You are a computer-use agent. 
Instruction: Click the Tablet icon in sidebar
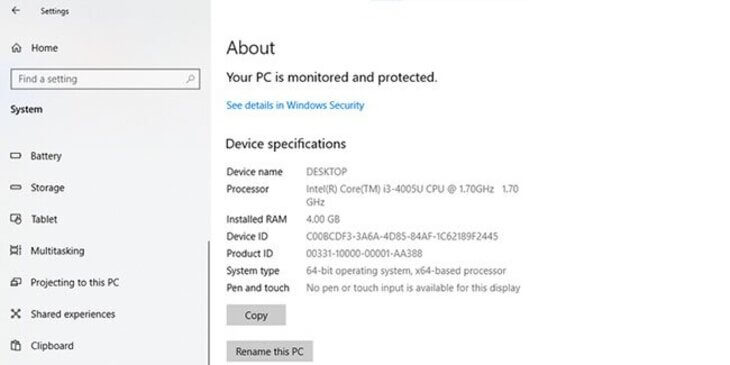click(16, 219)
